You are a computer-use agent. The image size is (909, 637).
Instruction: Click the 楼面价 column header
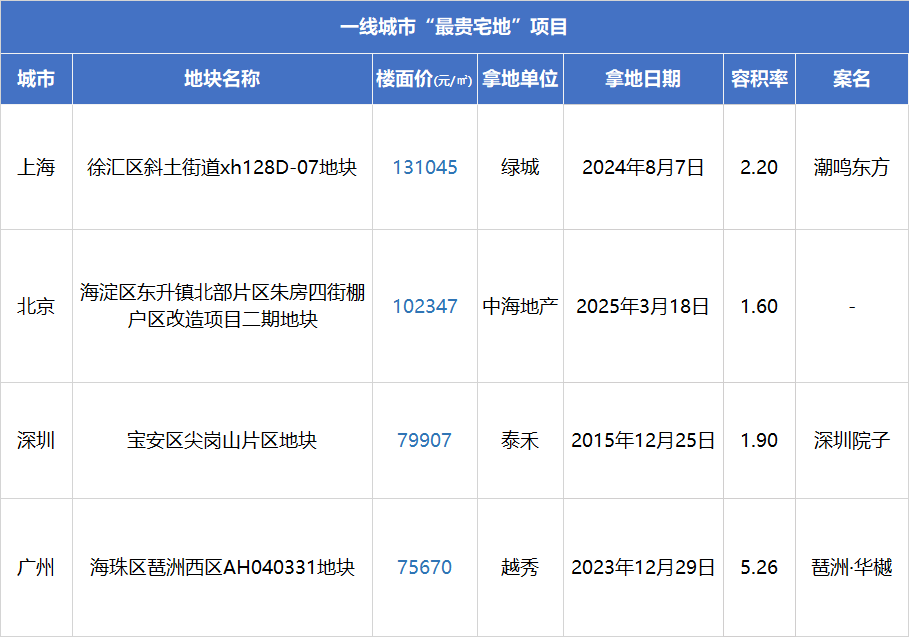click(x=424, y=79)
